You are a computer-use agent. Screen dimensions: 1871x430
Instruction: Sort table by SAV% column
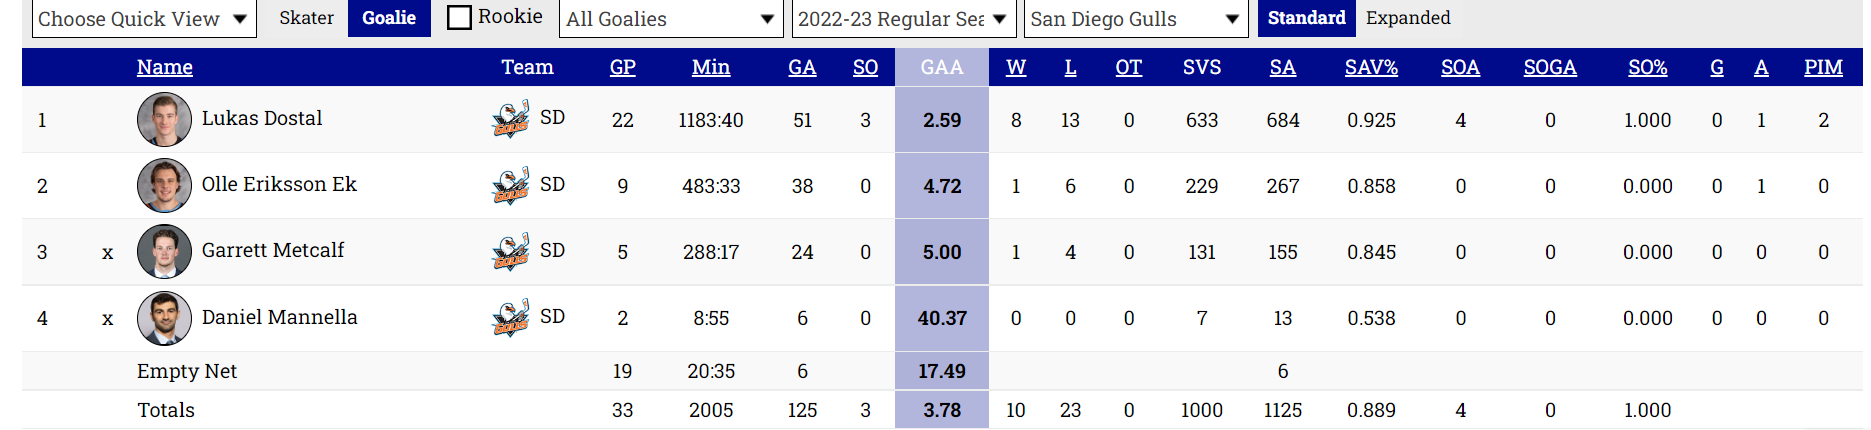coord(1371,67)
